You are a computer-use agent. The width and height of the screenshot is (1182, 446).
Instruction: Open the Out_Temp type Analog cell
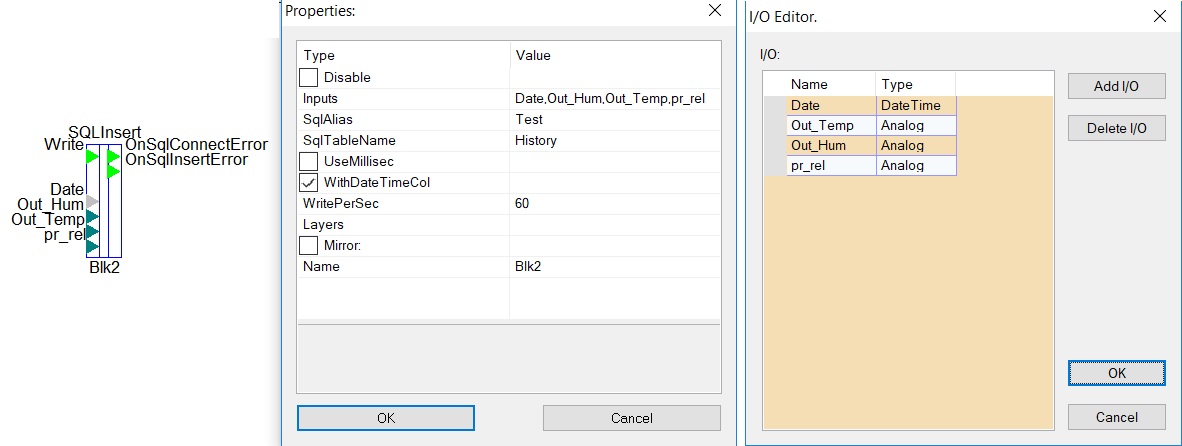(916, 125)
